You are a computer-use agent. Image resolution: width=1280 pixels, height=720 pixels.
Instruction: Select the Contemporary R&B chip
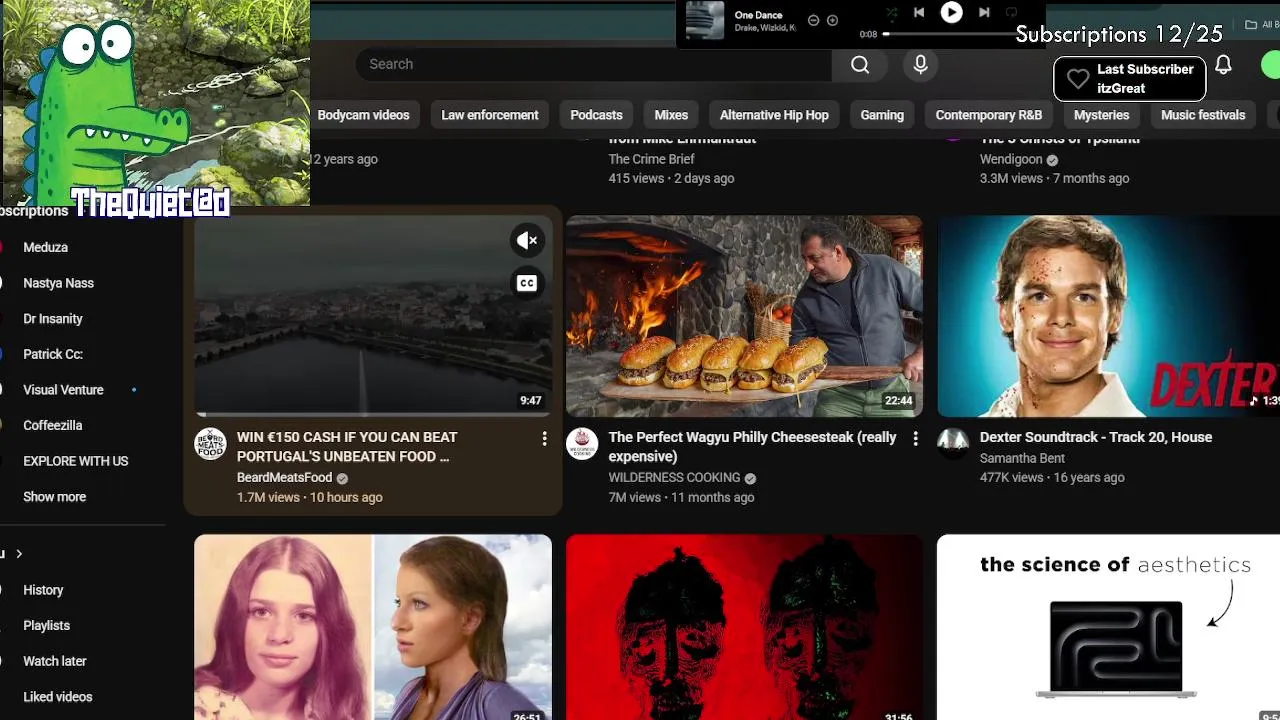pos(989,115)
